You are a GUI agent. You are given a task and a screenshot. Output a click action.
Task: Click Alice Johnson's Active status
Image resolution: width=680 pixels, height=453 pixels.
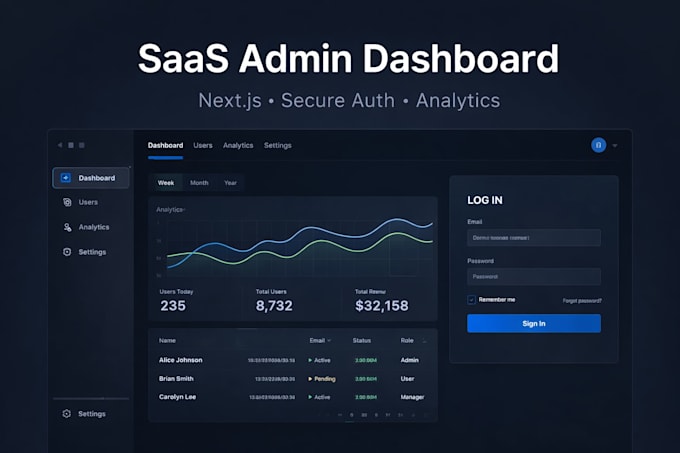coord(319,360)
